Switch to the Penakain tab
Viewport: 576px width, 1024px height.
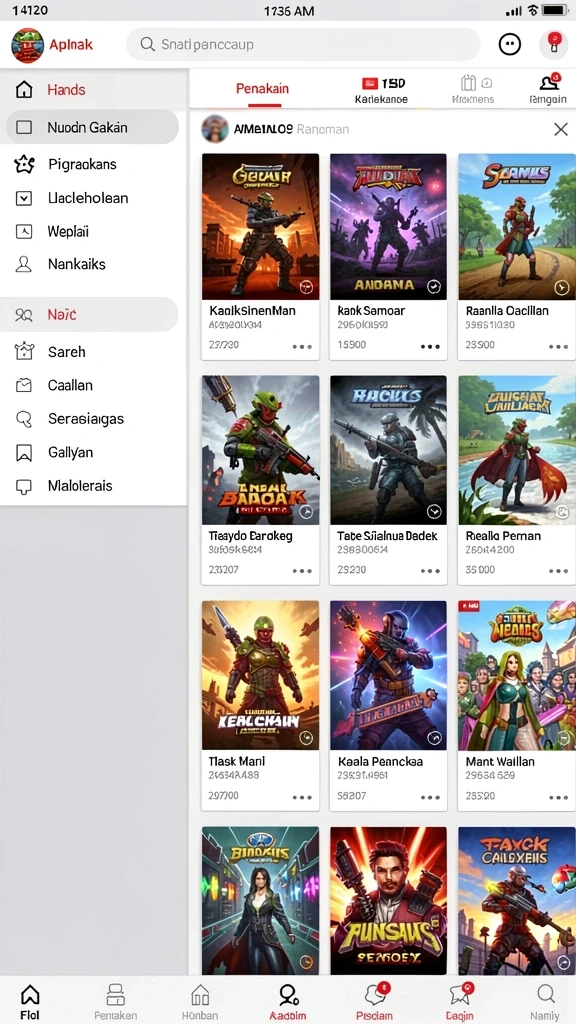click(x=263, y=88)
